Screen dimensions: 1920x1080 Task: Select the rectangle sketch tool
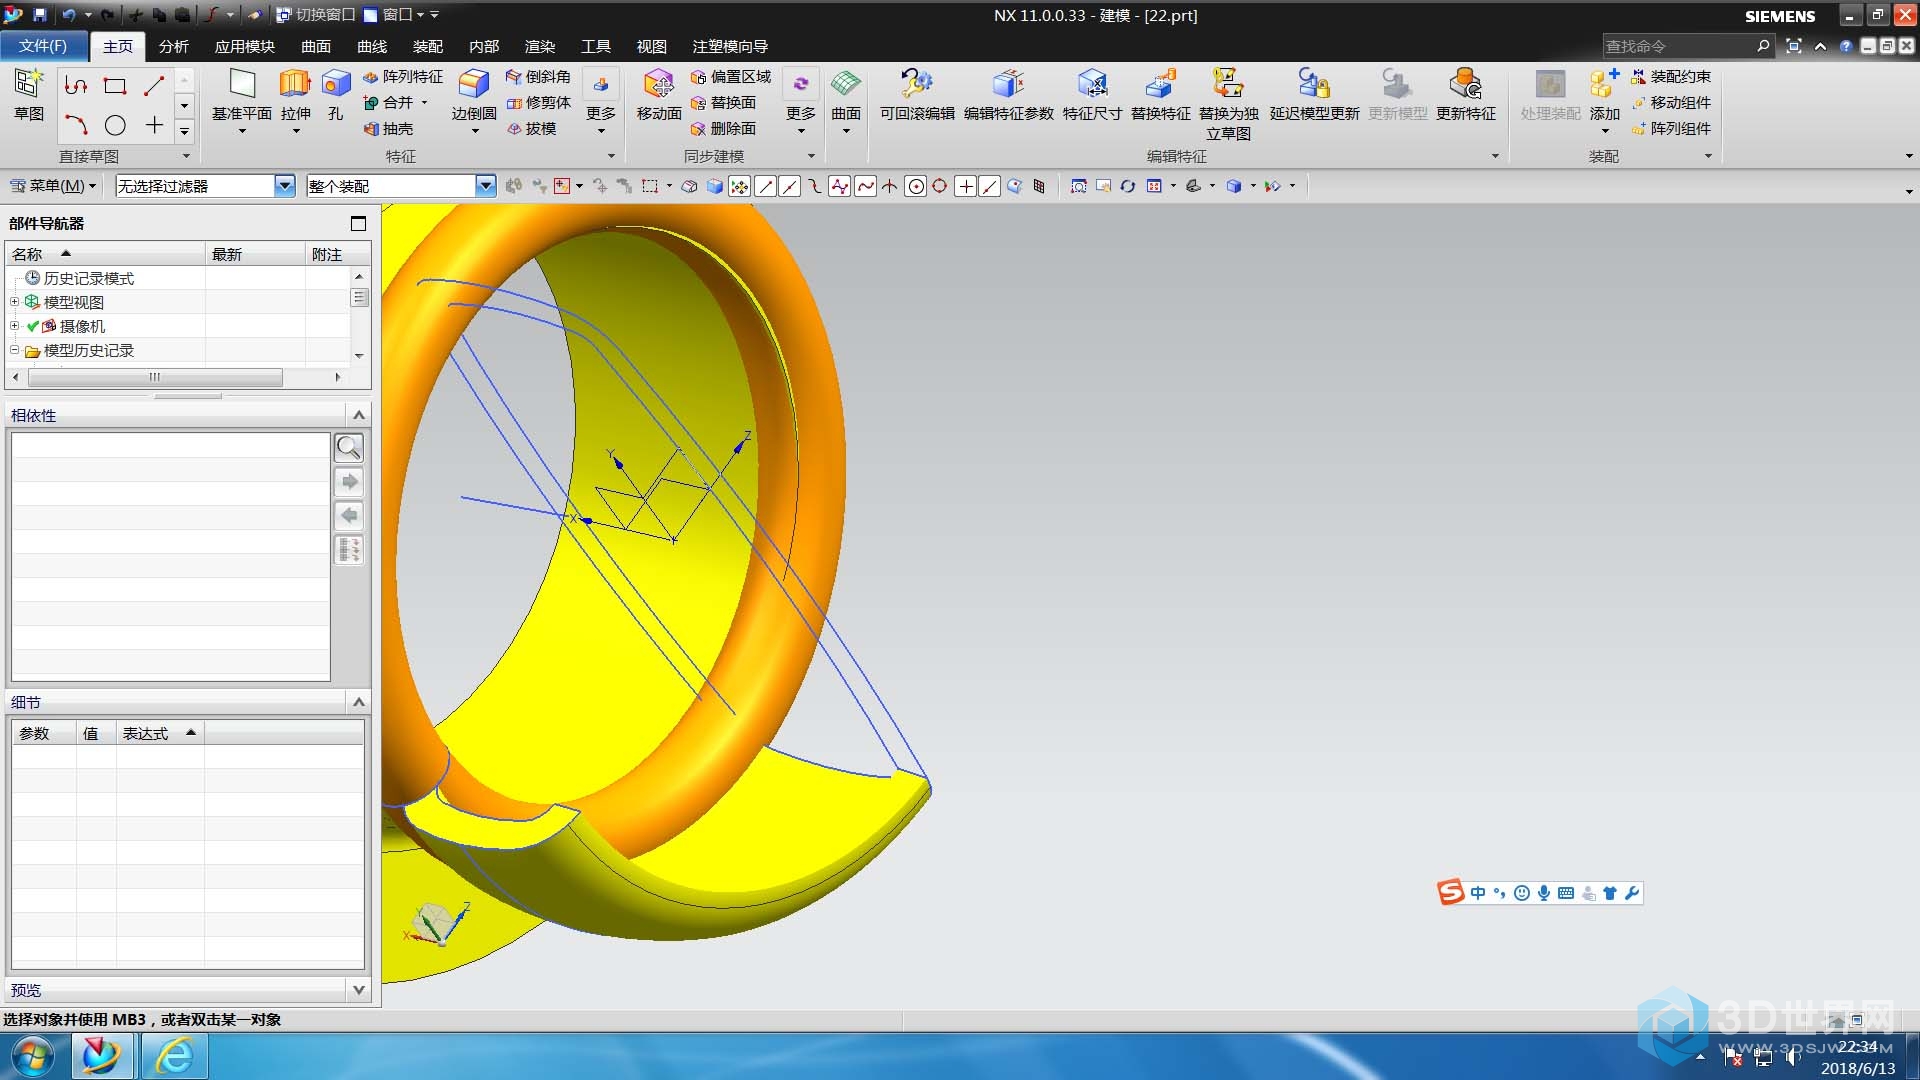pos(115,86)
